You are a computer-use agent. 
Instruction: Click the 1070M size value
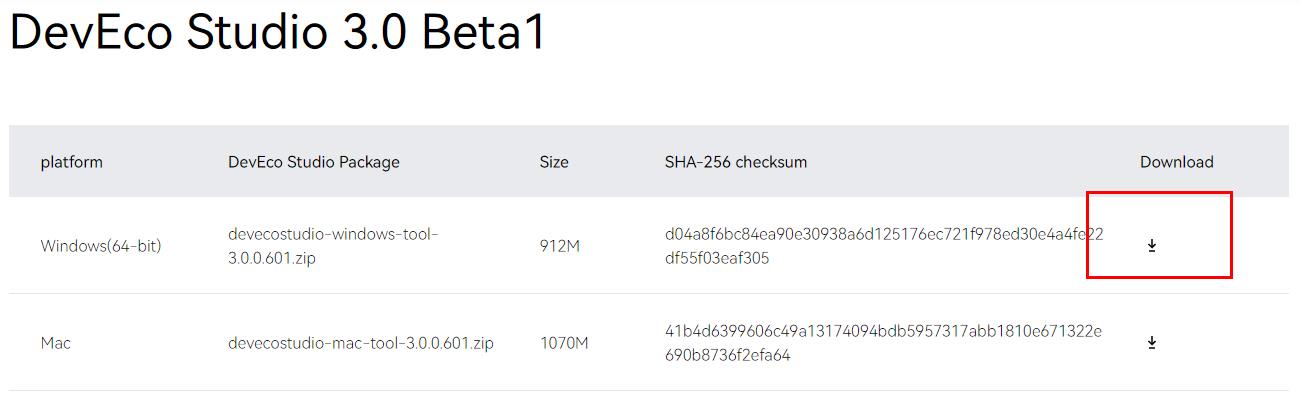pyautogui.click(x=564, y=343)
